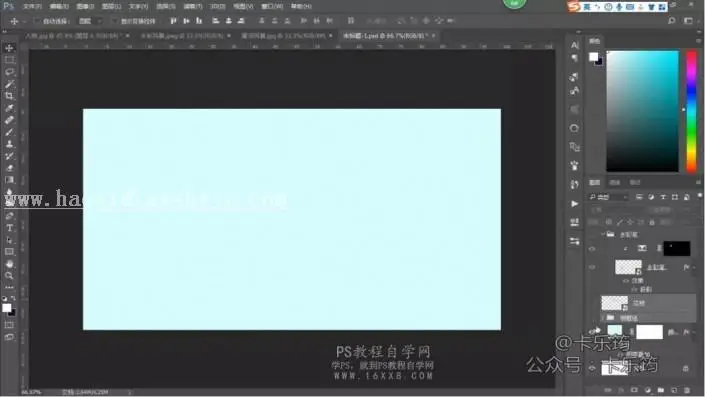Viewport: 705px width, 397px height.
Task: Select the Eraser tool
Action: click(9, 168)
